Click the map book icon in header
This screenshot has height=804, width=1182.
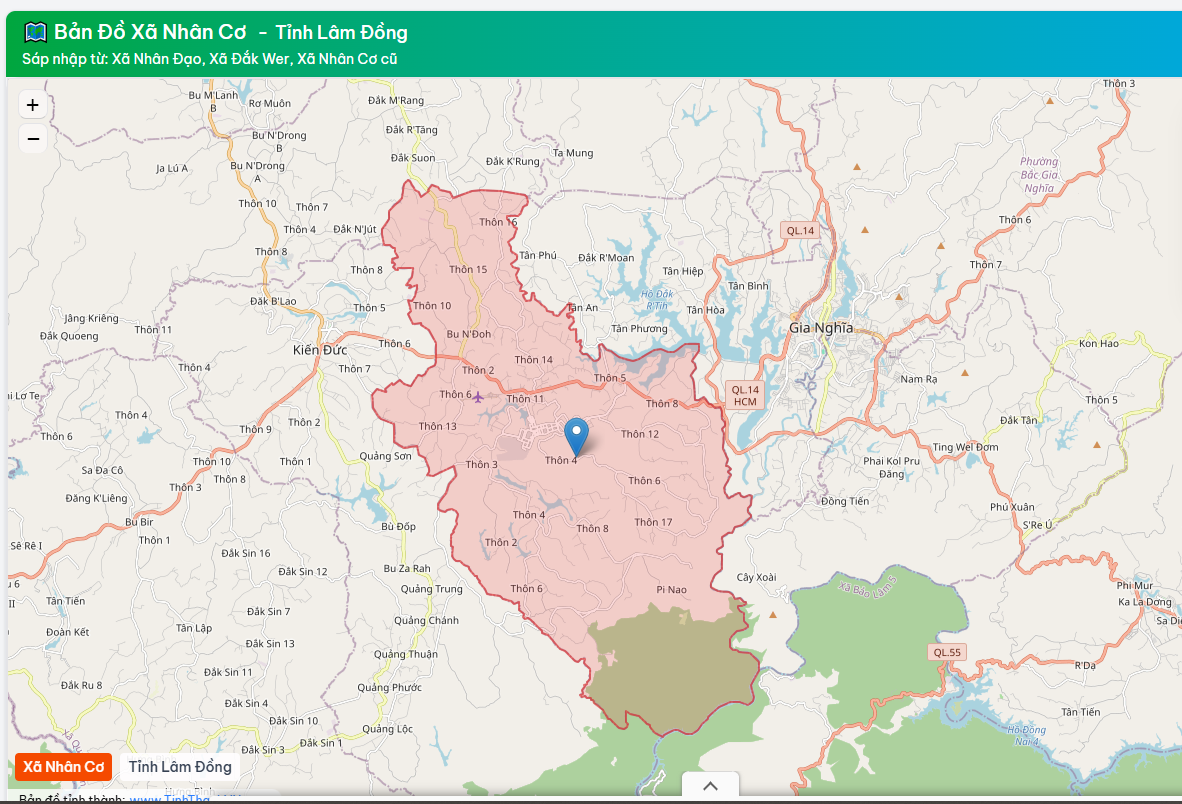(35, 33)
